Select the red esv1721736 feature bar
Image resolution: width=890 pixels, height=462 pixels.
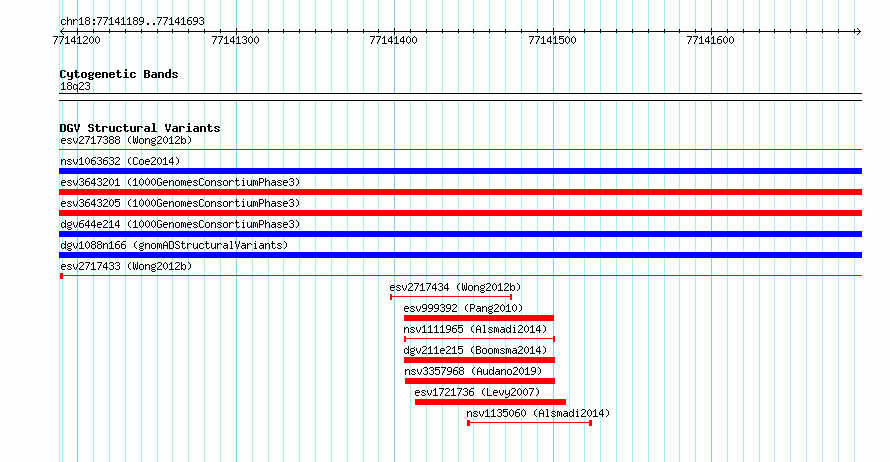pos(490,402)
